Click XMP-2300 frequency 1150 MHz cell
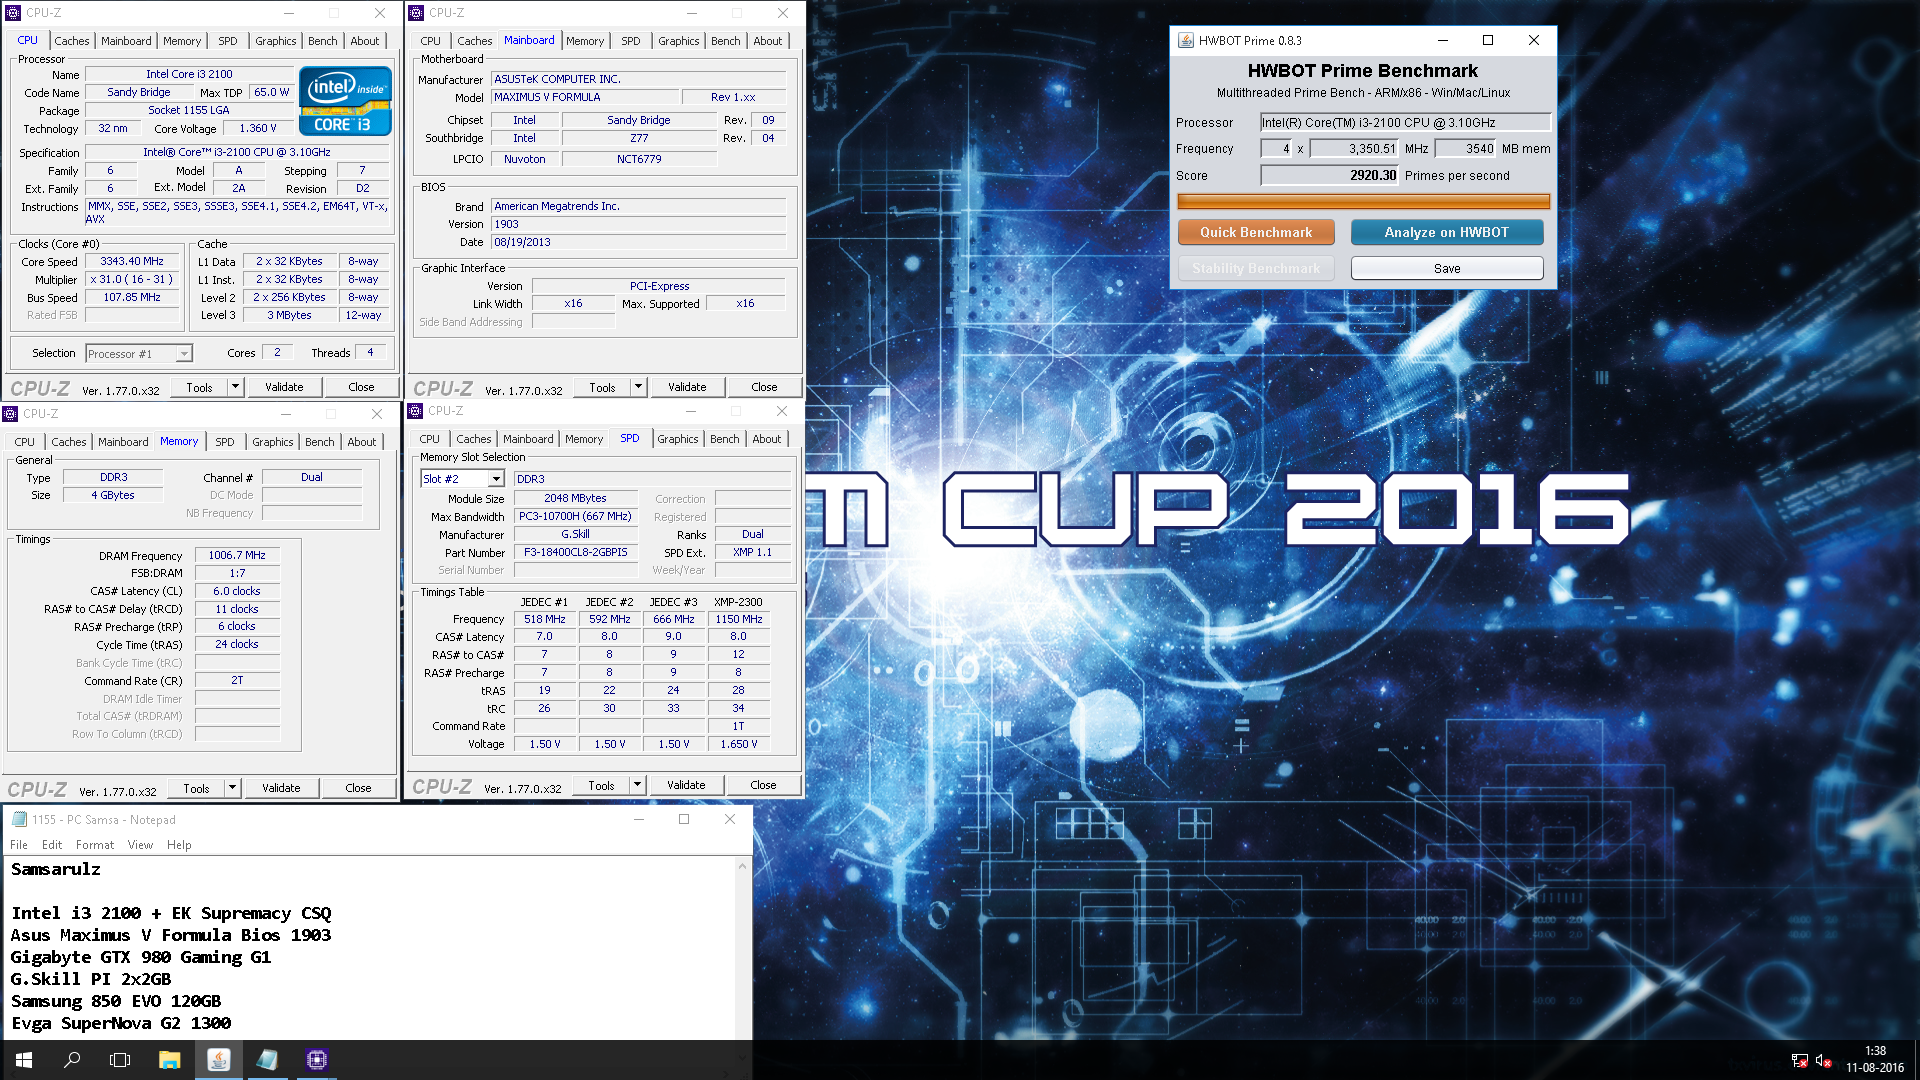 click(x=739, y=620)
